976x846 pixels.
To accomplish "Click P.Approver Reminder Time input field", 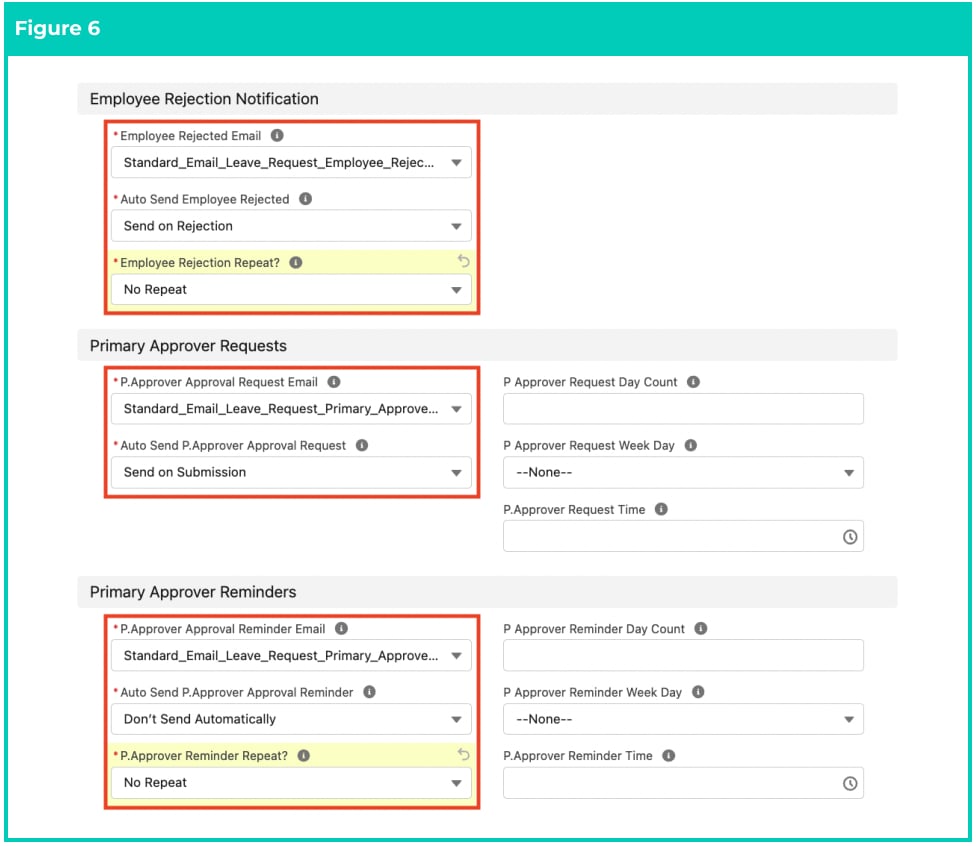I will click(683, 783).
